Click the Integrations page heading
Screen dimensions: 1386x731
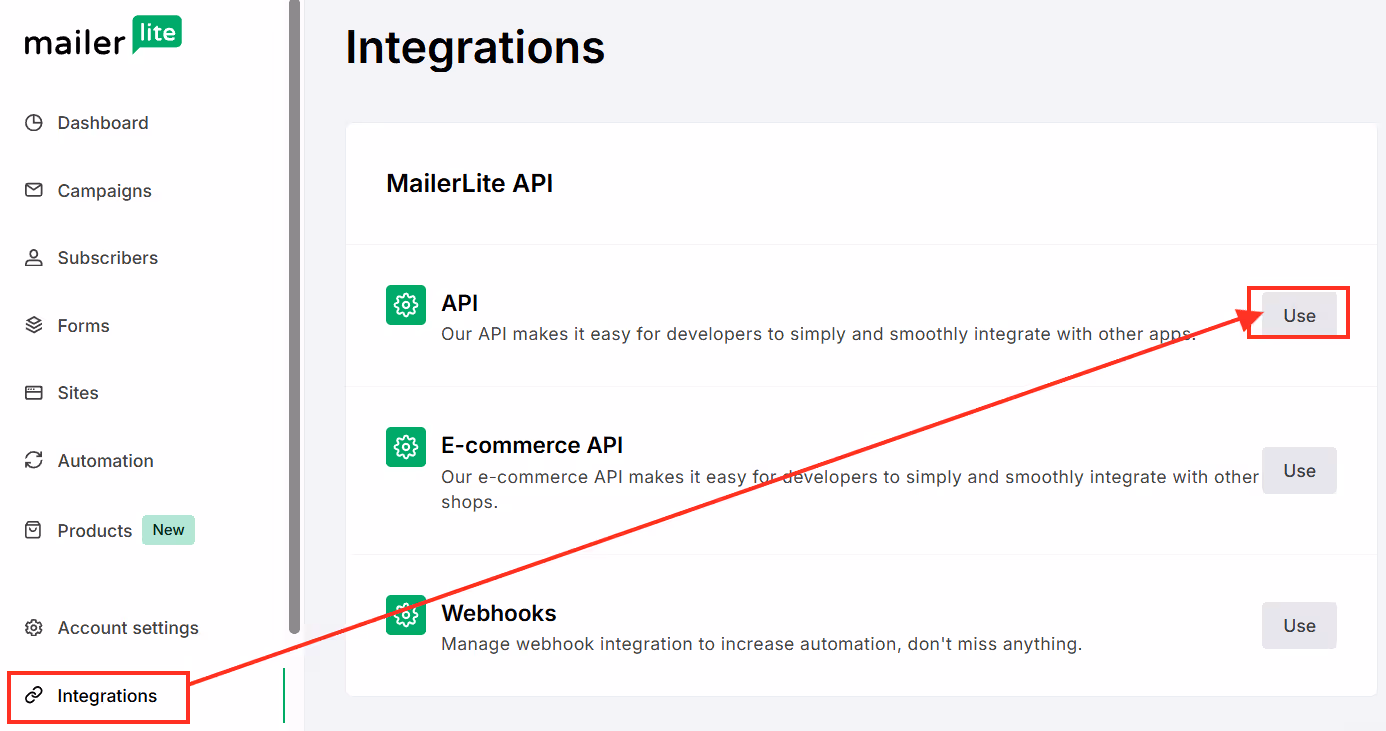coord(475,47)
